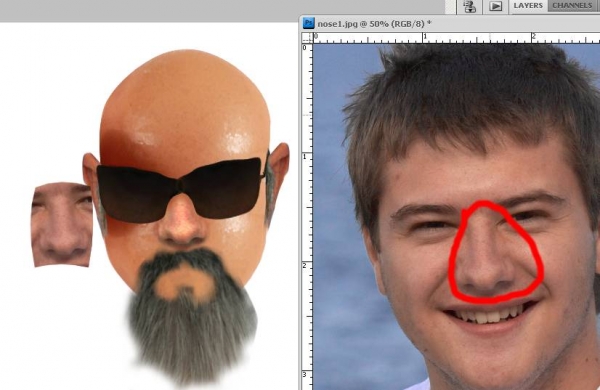The height and width of the screenshot is (390, 600).
Task: Click the horizontal ruler of nose1.jpg
Action: click(456, 38)
